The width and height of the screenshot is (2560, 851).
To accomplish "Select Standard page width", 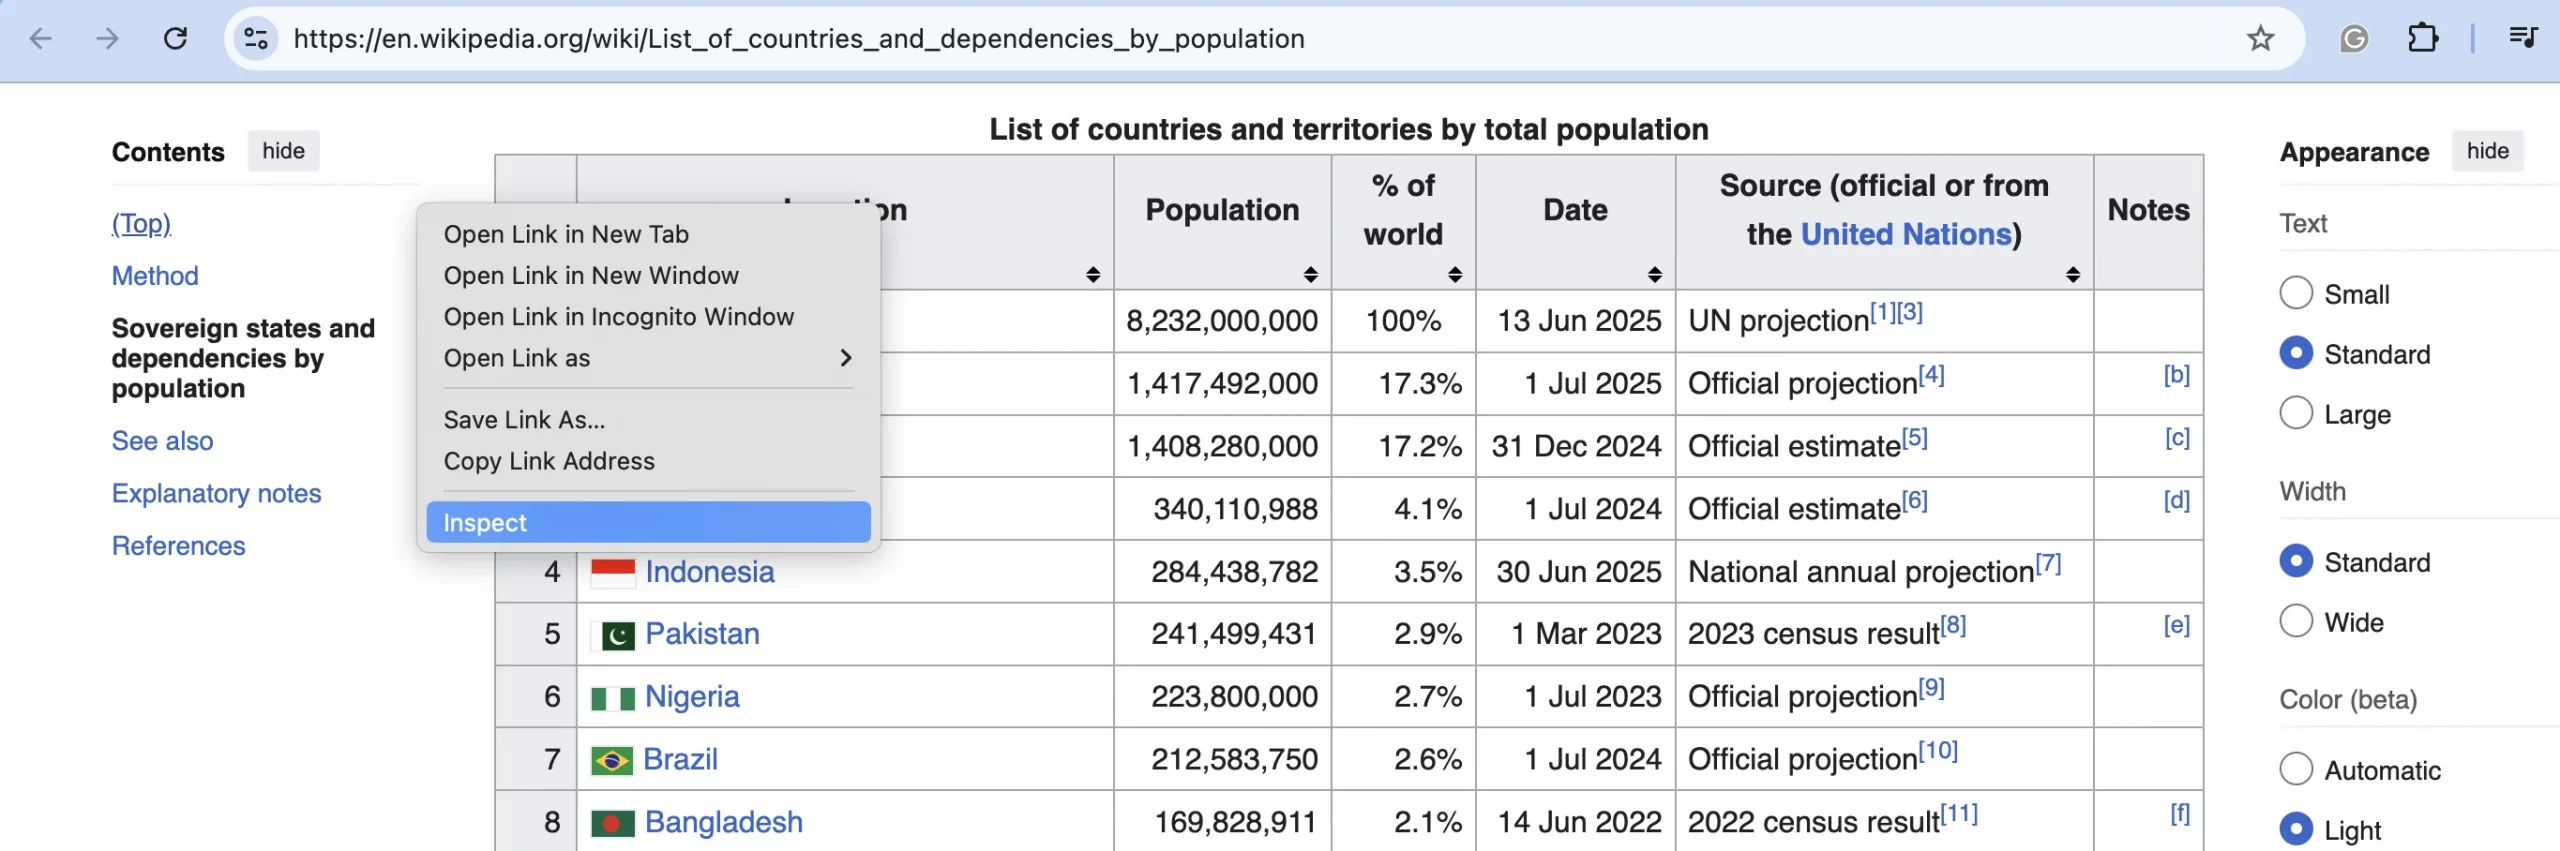I will click(x=2296, y=561).
